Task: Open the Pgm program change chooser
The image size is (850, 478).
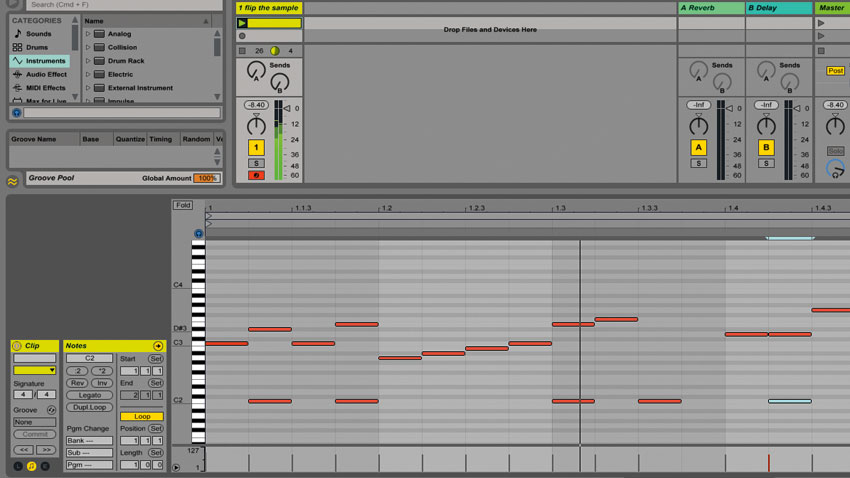Action: [89, 464]
